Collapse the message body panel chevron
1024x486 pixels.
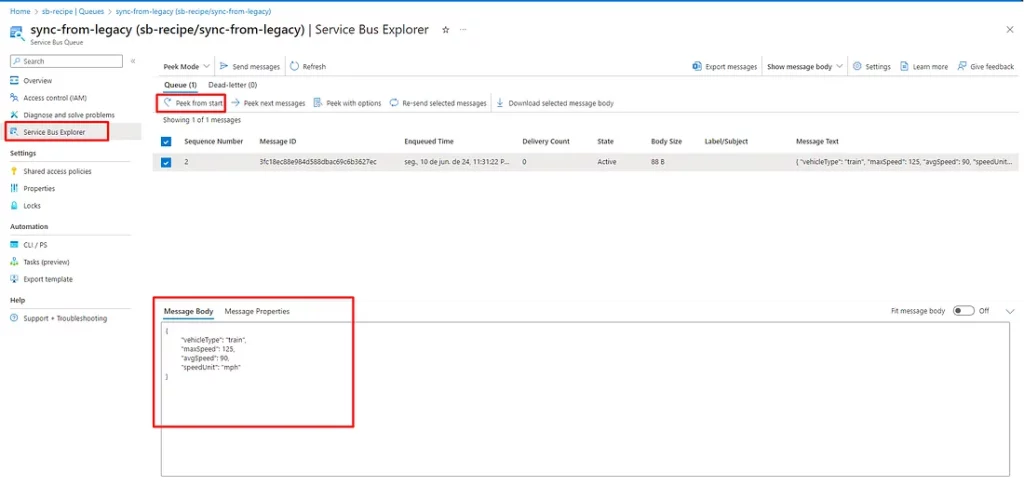coord(1011,311)
